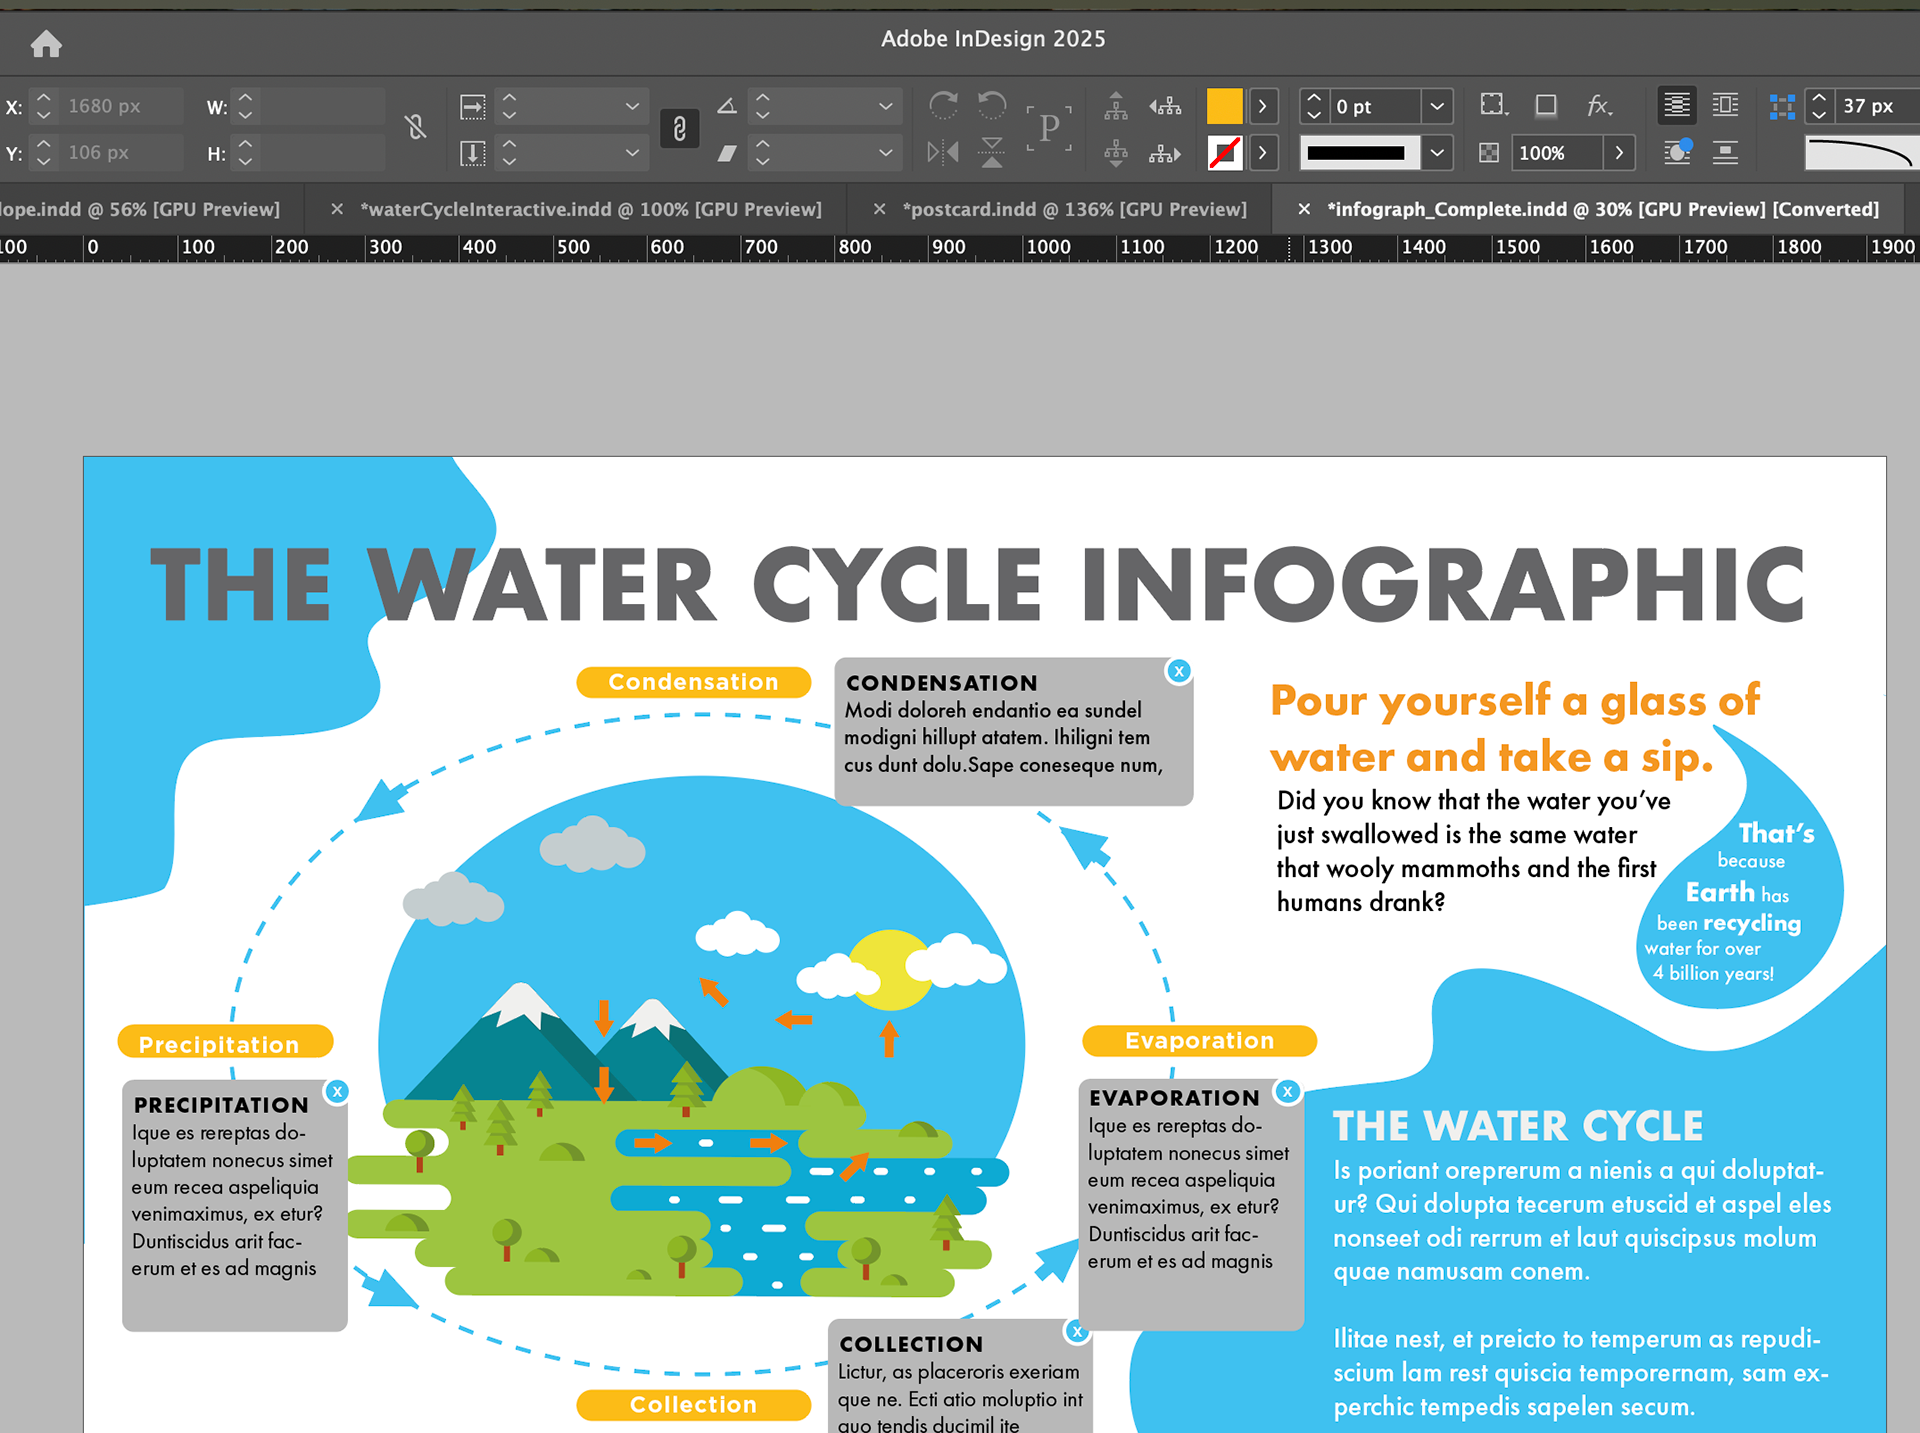Viewport: 1920px width, 1433px height.
Task: Step the stroke weight value
Action: [x=1314, y=106]
